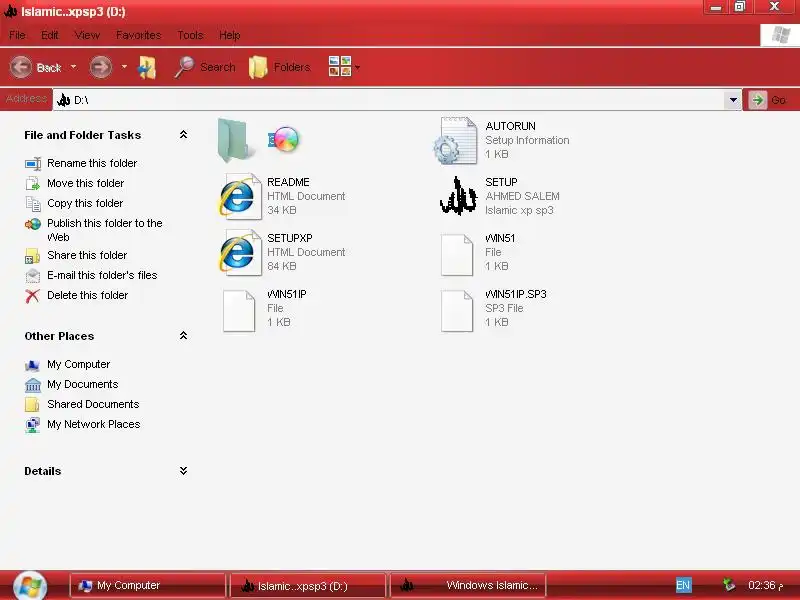Click Rename this folder

(x=92, y=163)
